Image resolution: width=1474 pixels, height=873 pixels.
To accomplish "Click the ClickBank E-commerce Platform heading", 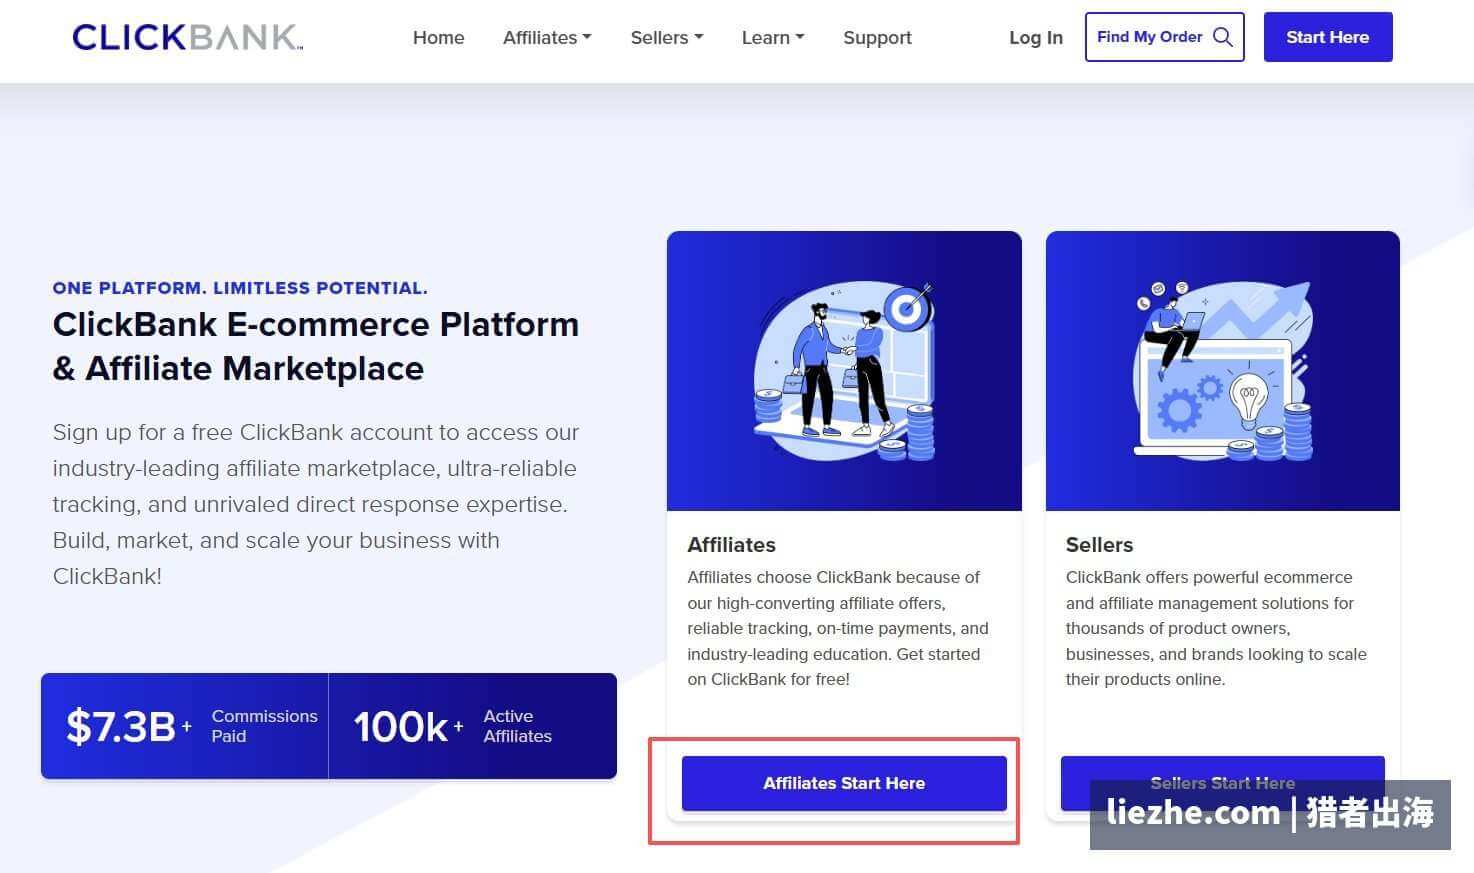I will (316, 346).
